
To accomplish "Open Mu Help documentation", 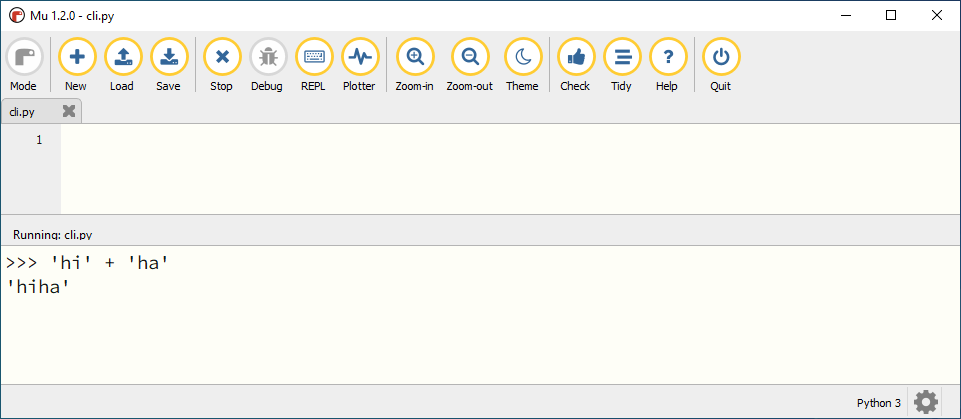I will 667,64.
